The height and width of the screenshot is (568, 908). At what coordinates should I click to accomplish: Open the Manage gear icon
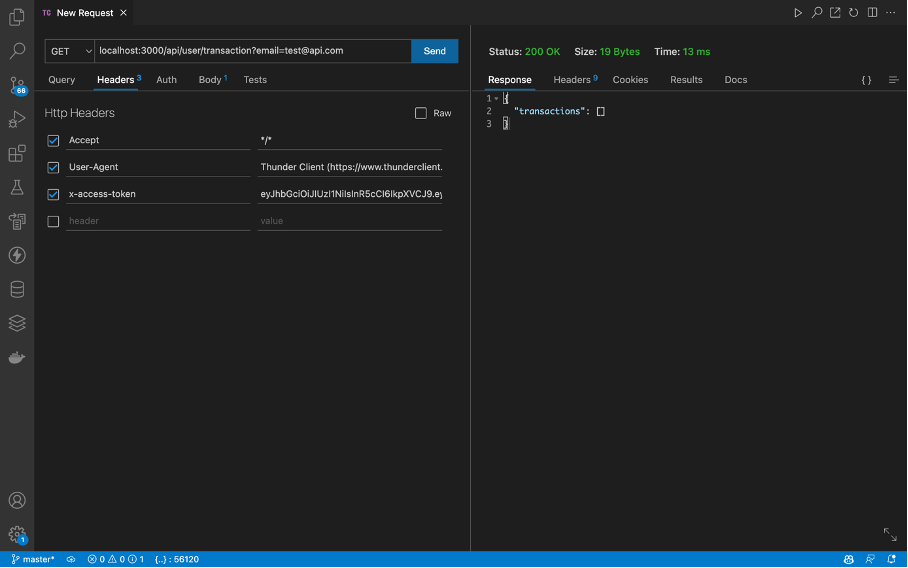click(17, 534)
